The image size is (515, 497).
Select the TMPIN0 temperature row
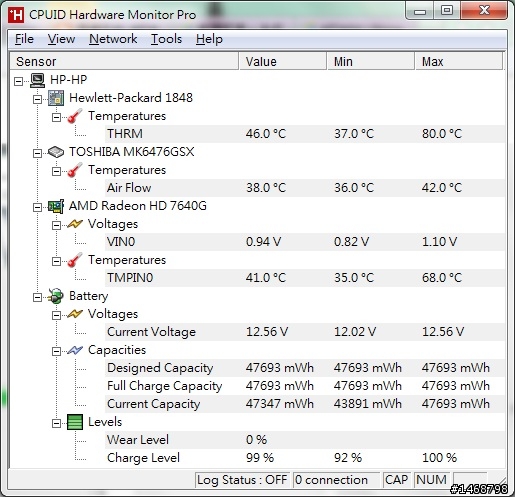click(305, 278)
